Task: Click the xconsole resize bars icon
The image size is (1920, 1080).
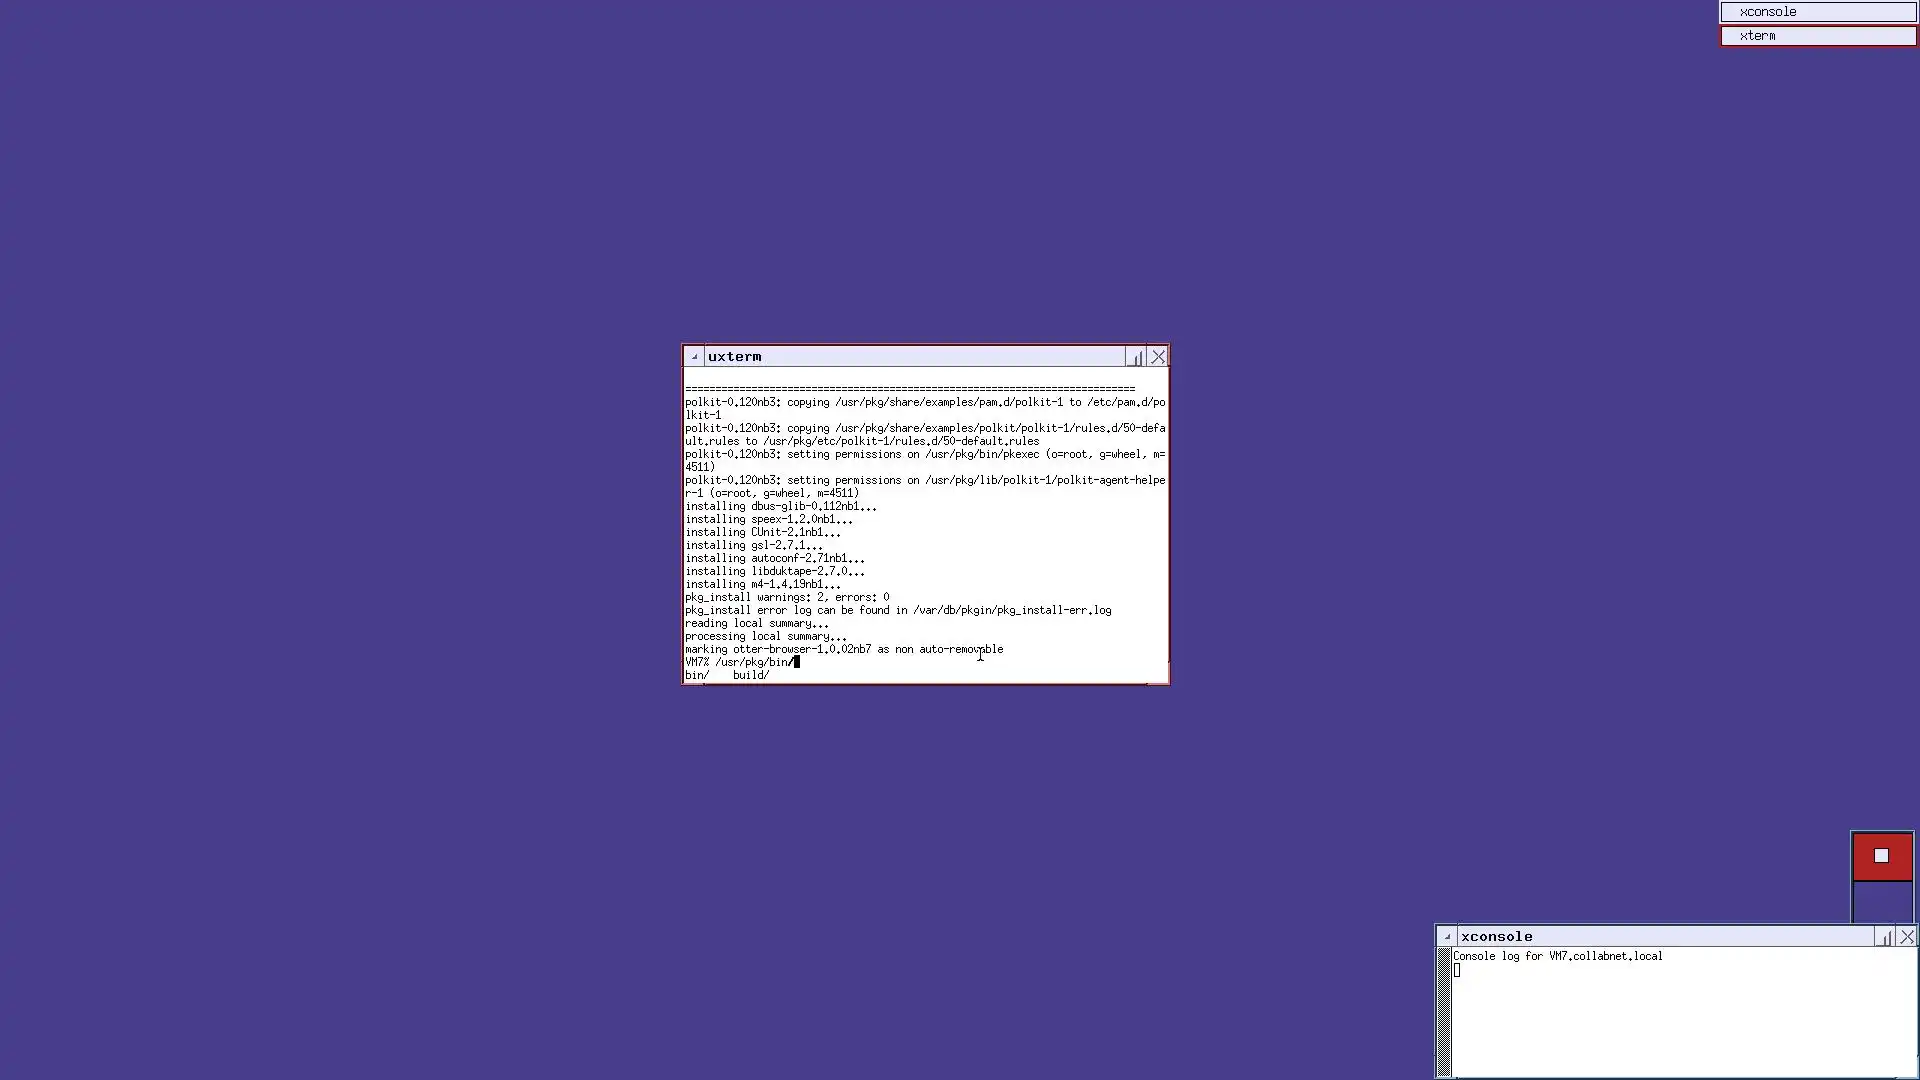Action: (1885, 937)
